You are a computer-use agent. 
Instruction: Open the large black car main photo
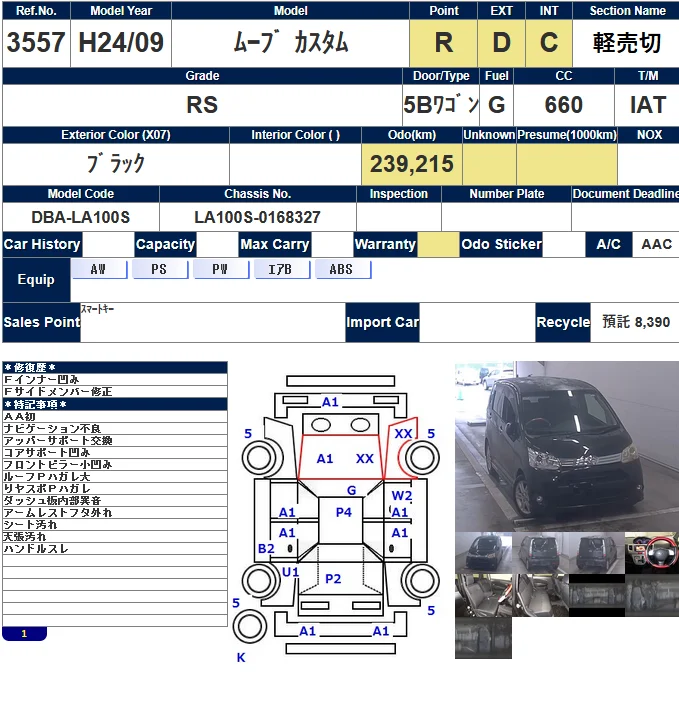pyautogui.click(x=566, y=444)
